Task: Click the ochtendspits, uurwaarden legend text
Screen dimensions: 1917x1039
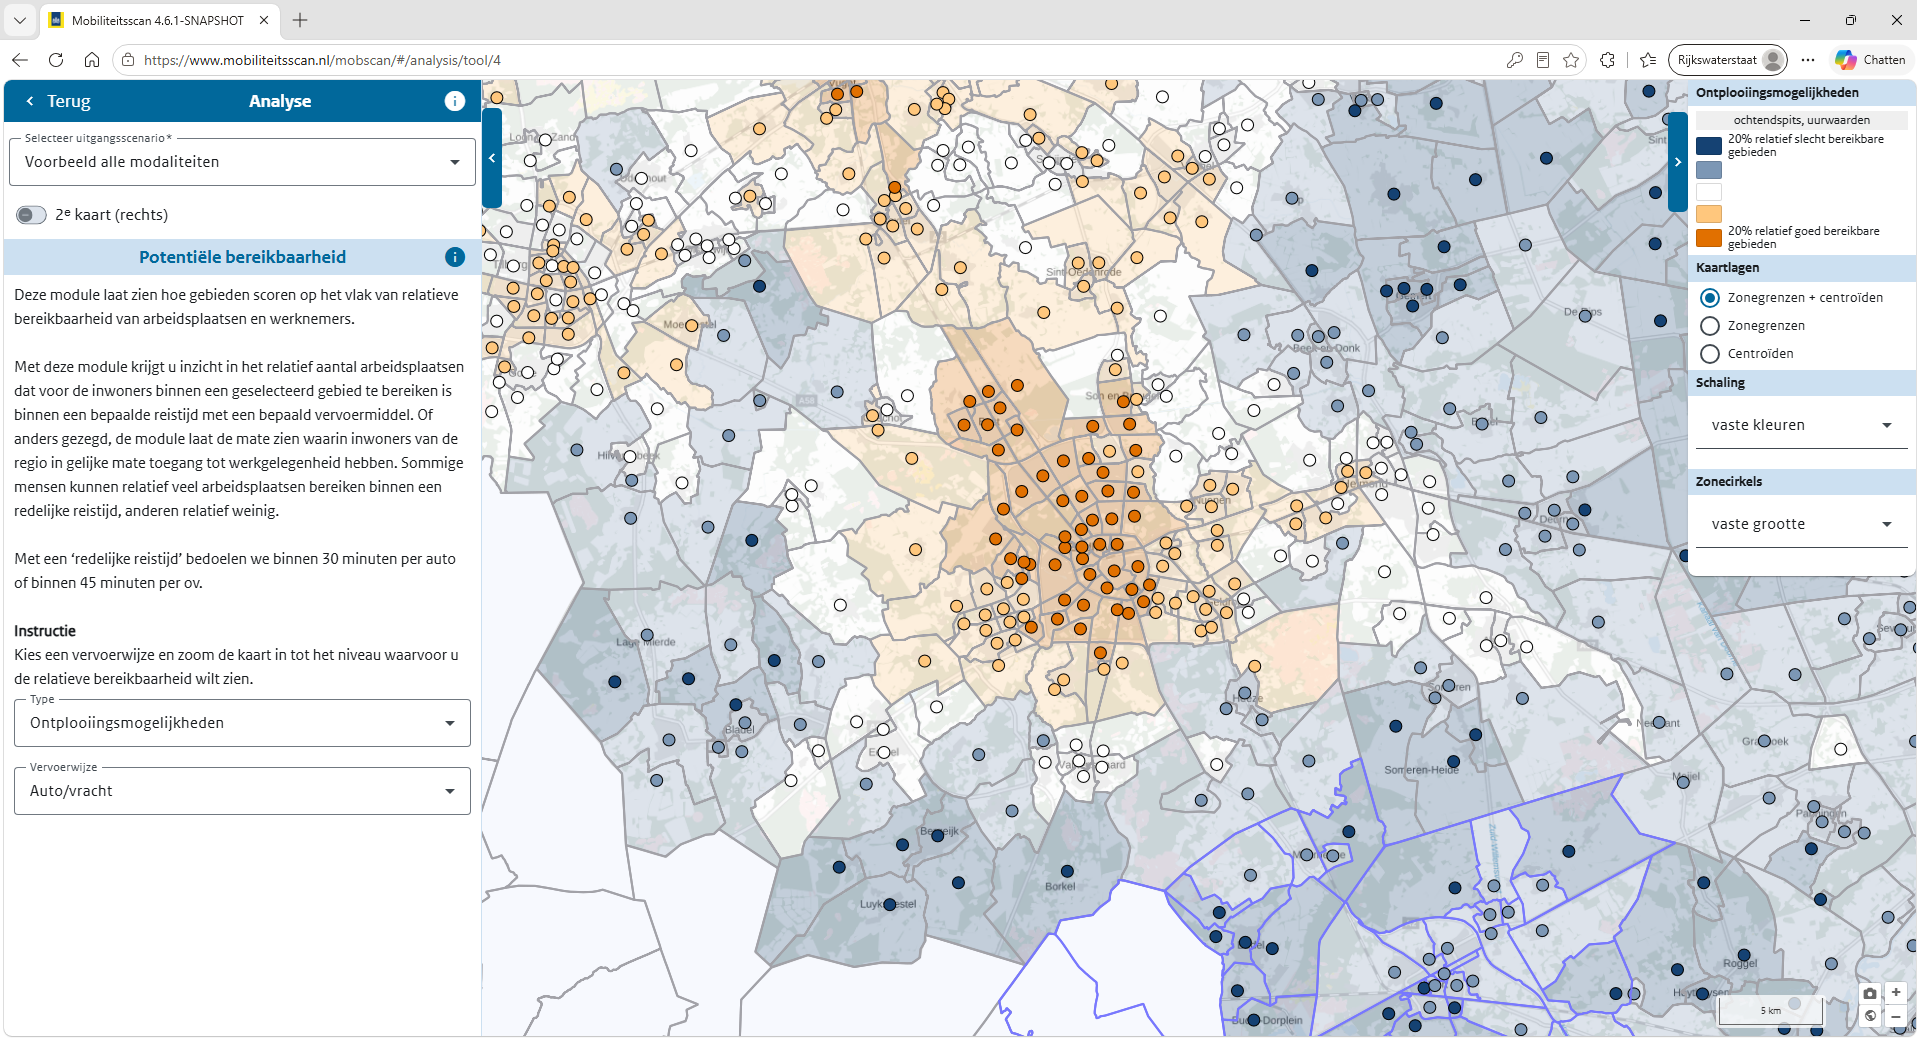Action: (1802, 120)
